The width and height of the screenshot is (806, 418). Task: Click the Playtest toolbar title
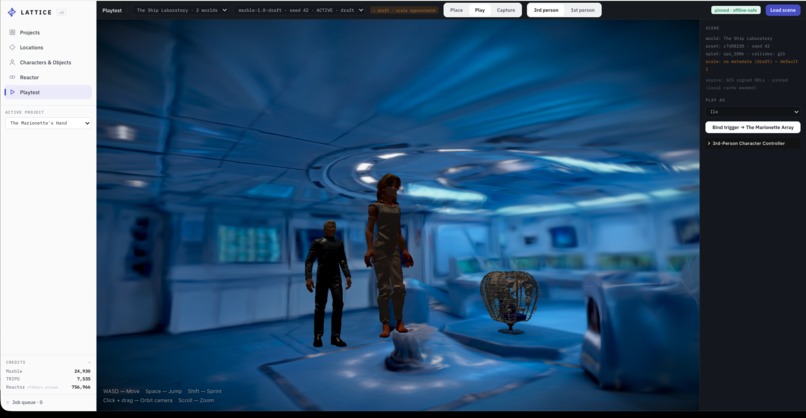[112, 10]
